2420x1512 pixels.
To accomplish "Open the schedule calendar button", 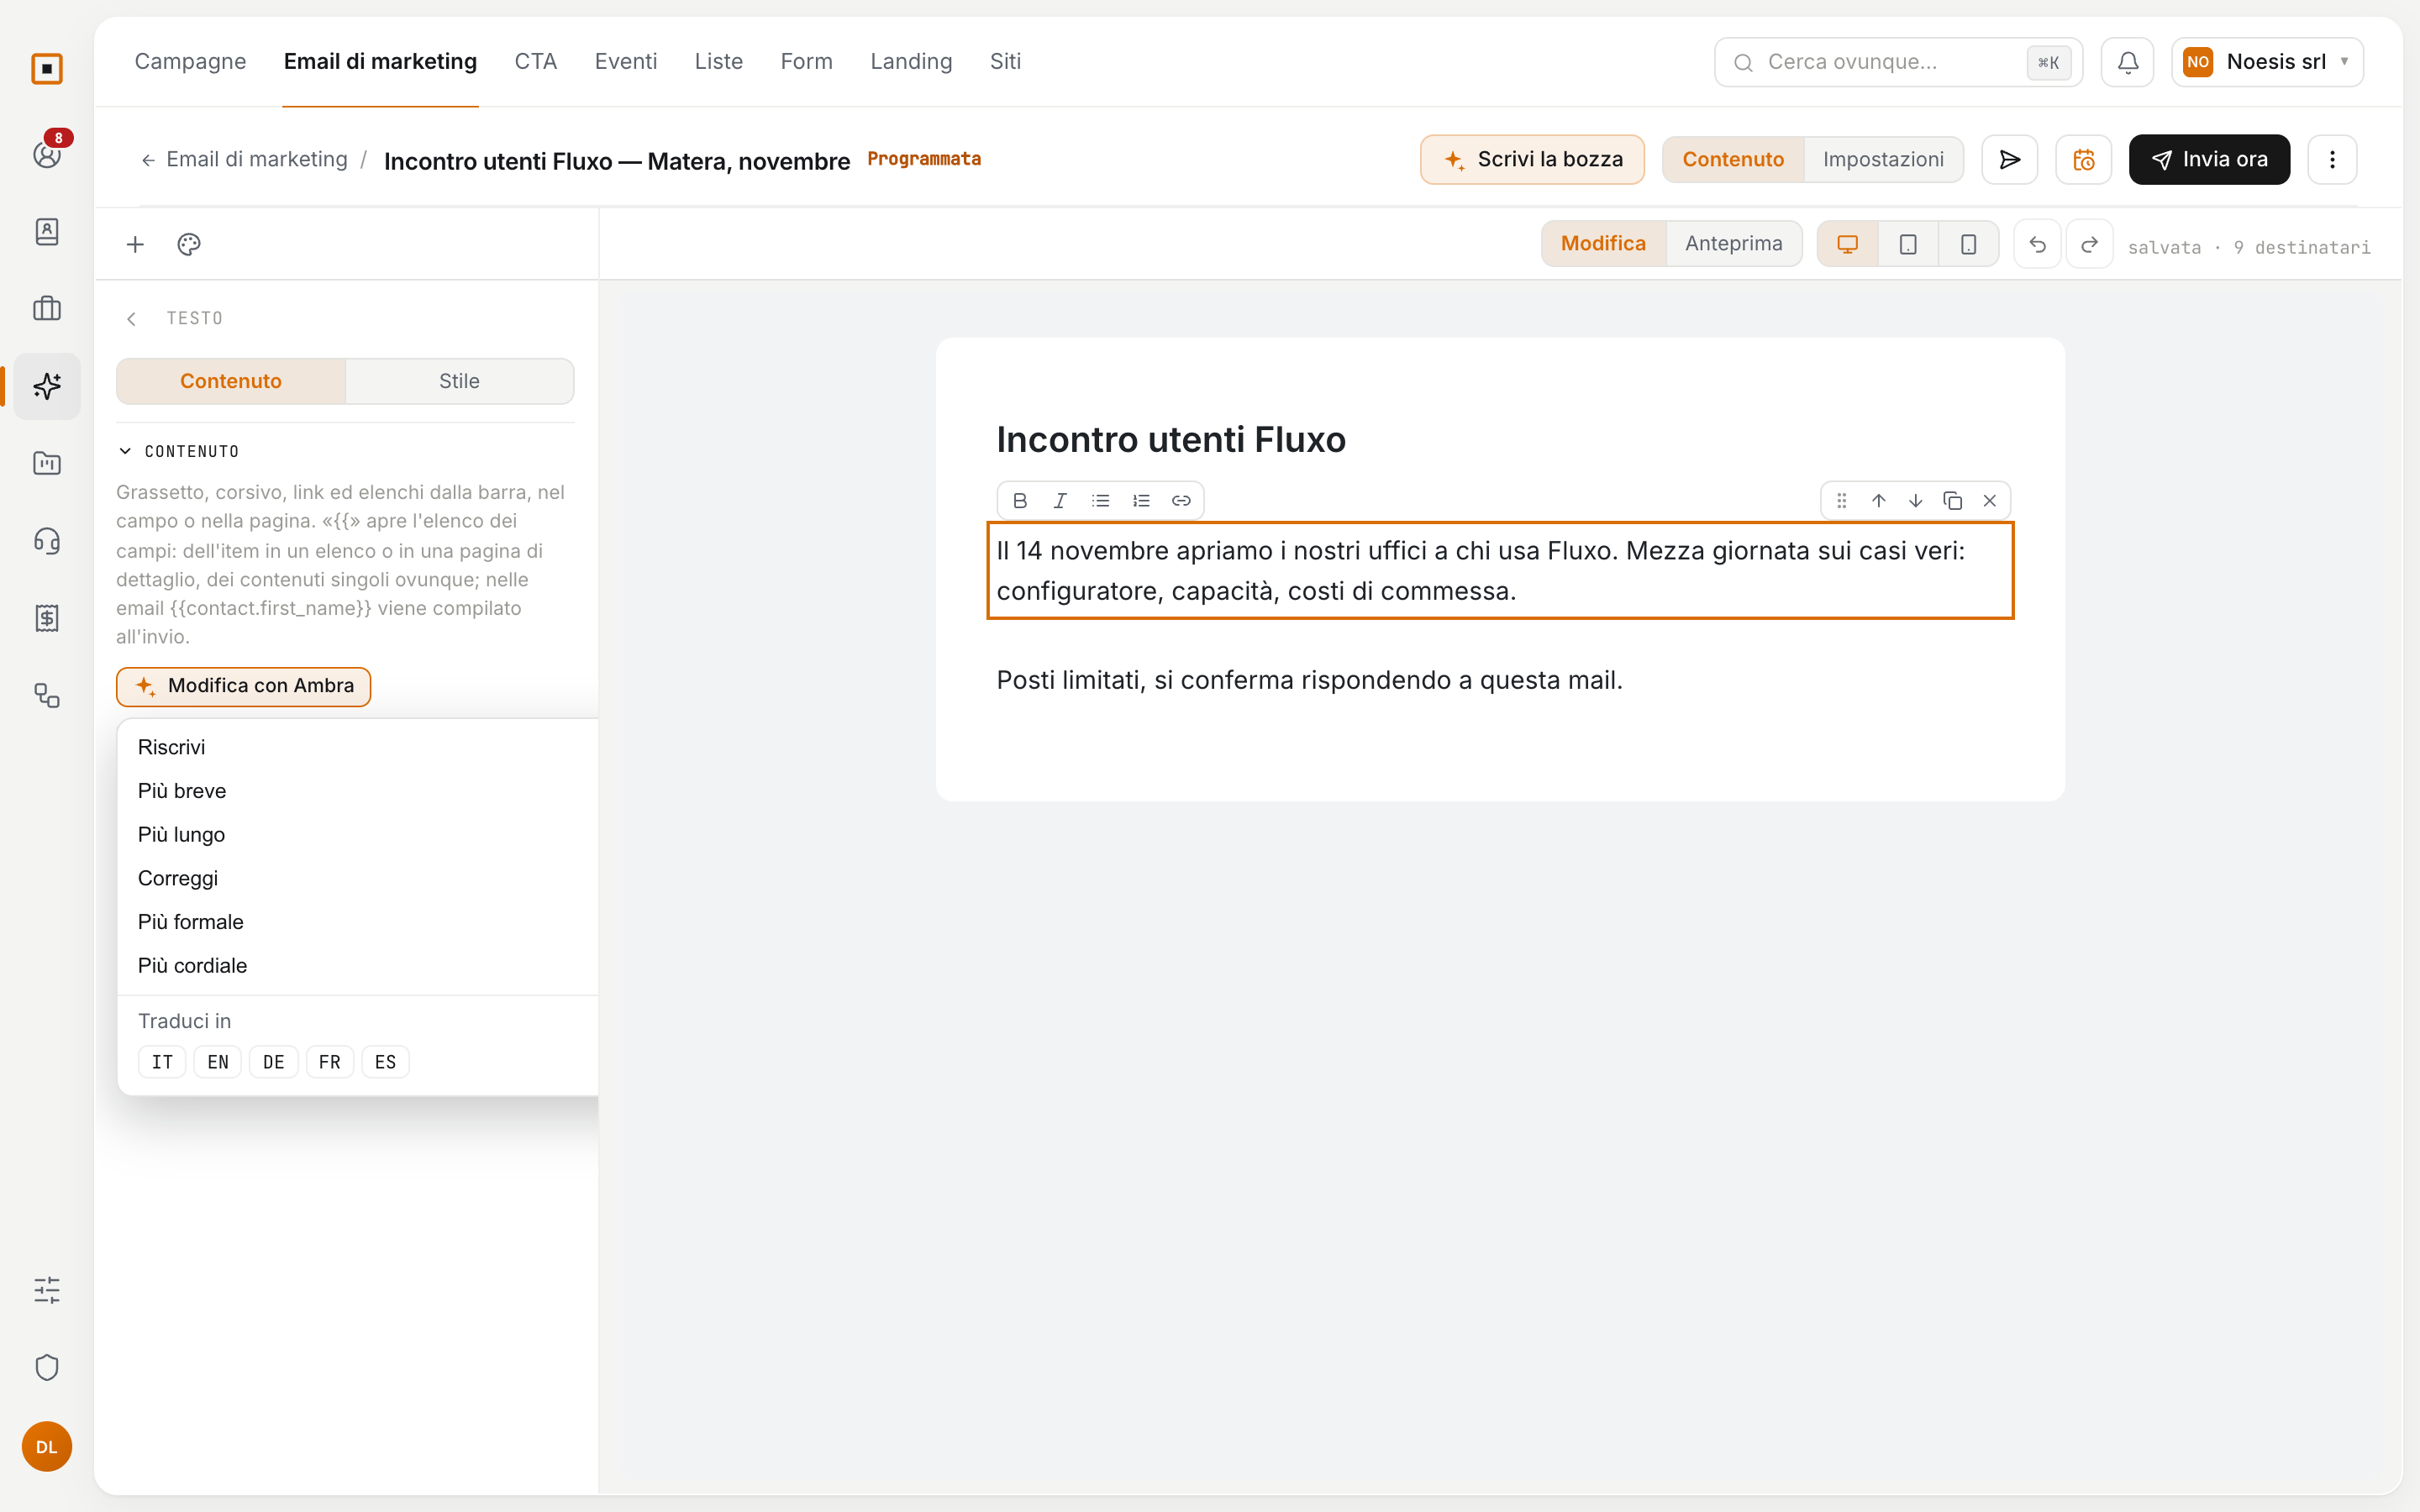I will [2083, 160].
